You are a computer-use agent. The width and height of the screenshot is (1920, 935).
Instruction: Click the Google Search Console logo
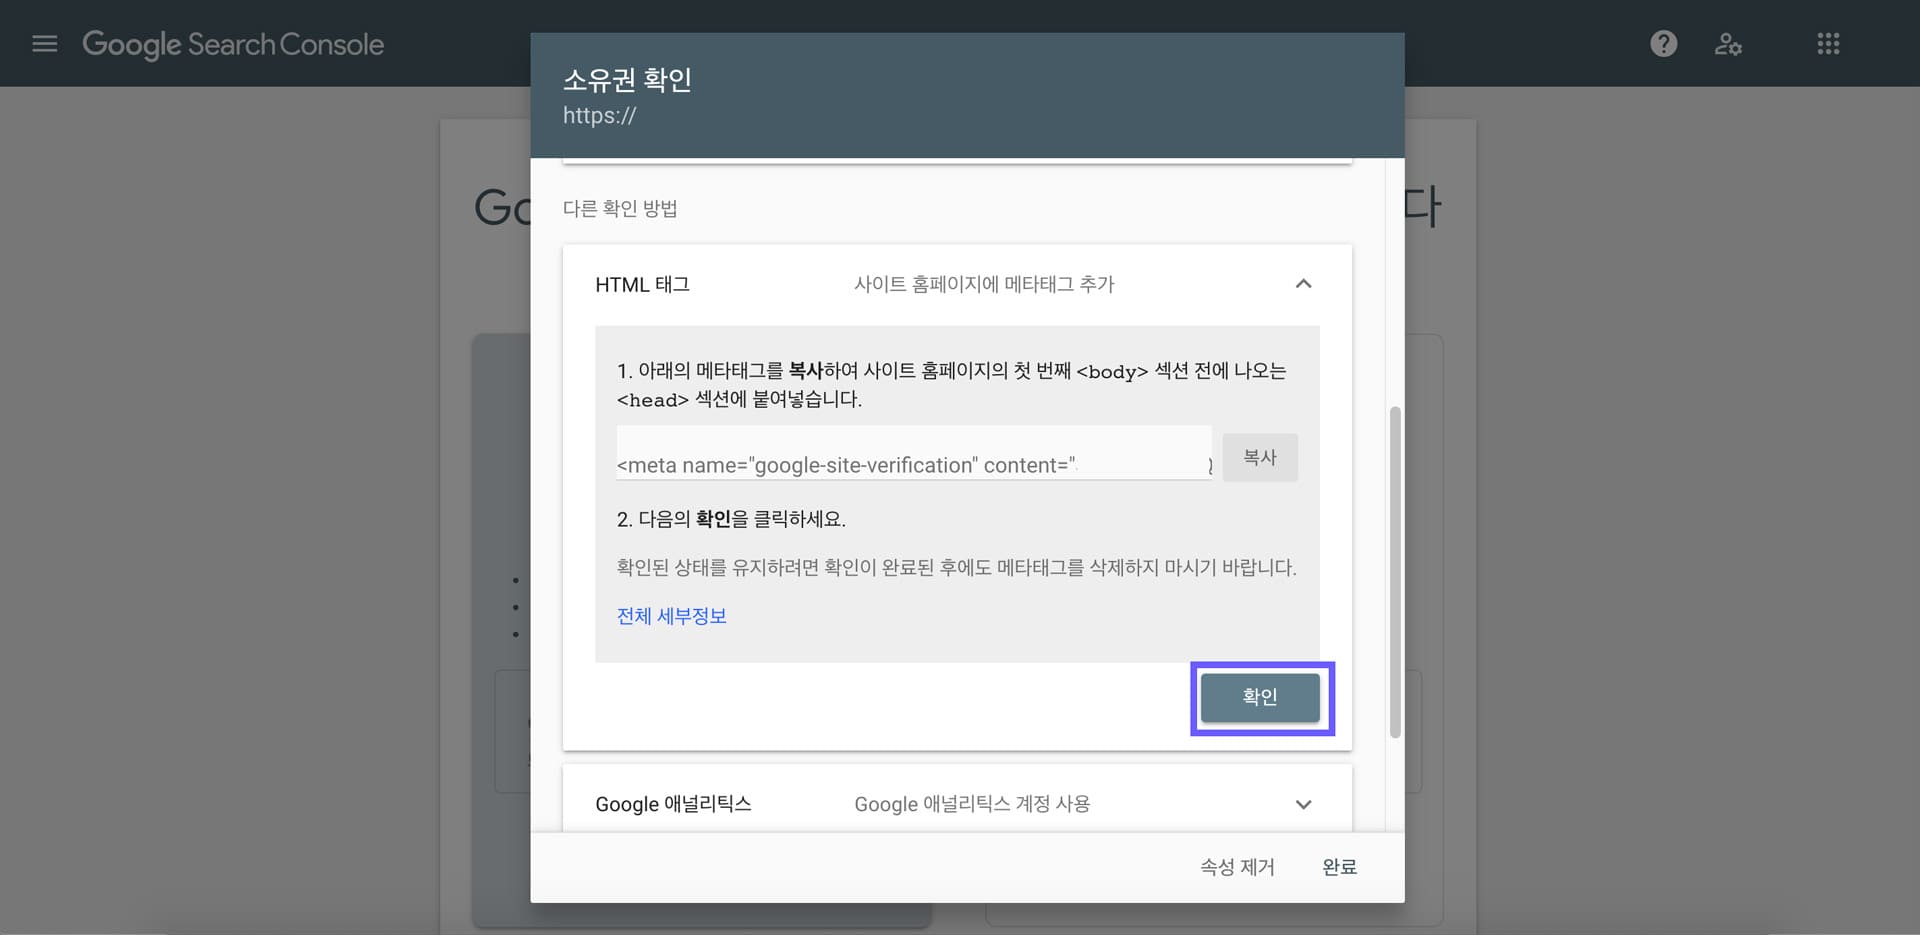coord(233,44)
